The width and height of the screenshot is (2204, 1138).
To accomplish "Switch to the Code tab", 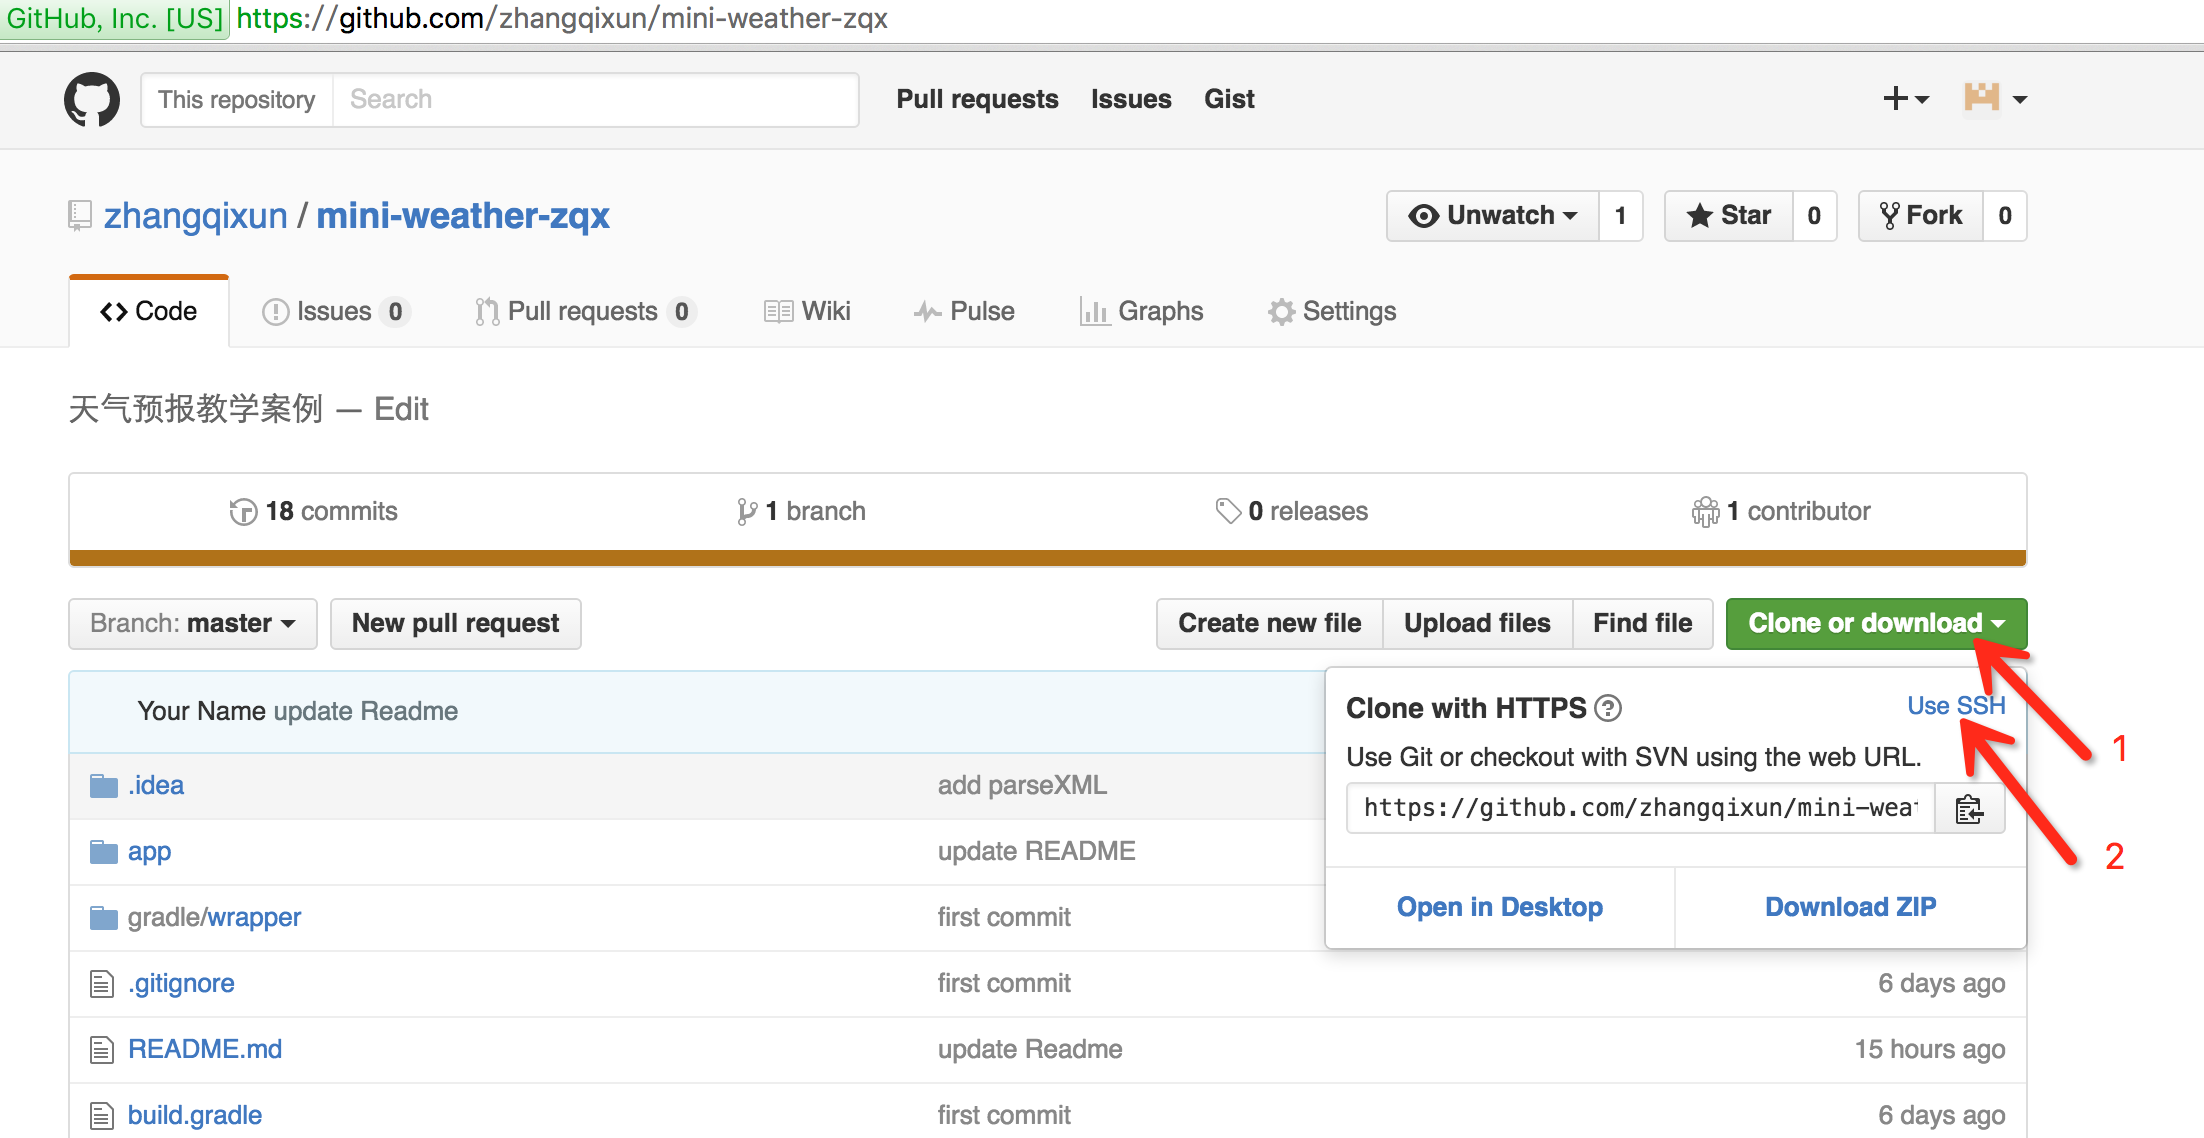I will 149,312.
